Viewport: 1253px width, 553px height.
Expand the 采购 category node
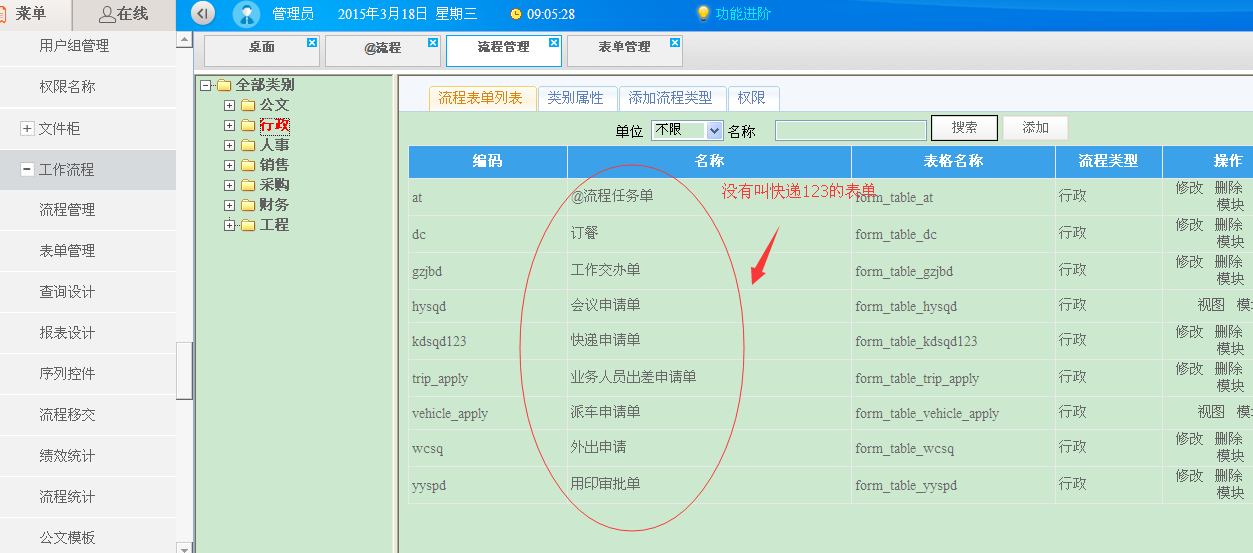[x=229, y=185]
